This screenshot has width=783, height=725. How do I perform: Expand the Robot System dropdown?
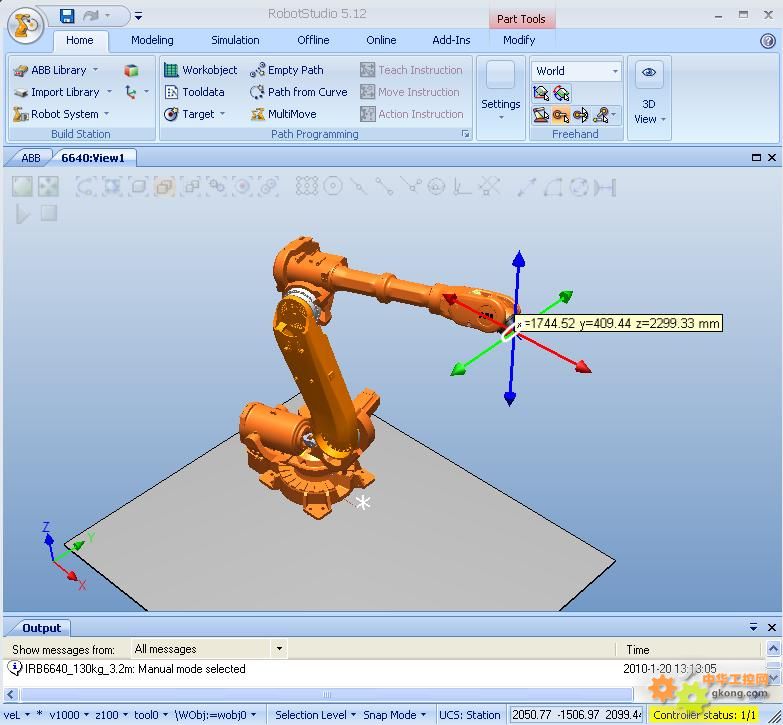coord(106,114)
